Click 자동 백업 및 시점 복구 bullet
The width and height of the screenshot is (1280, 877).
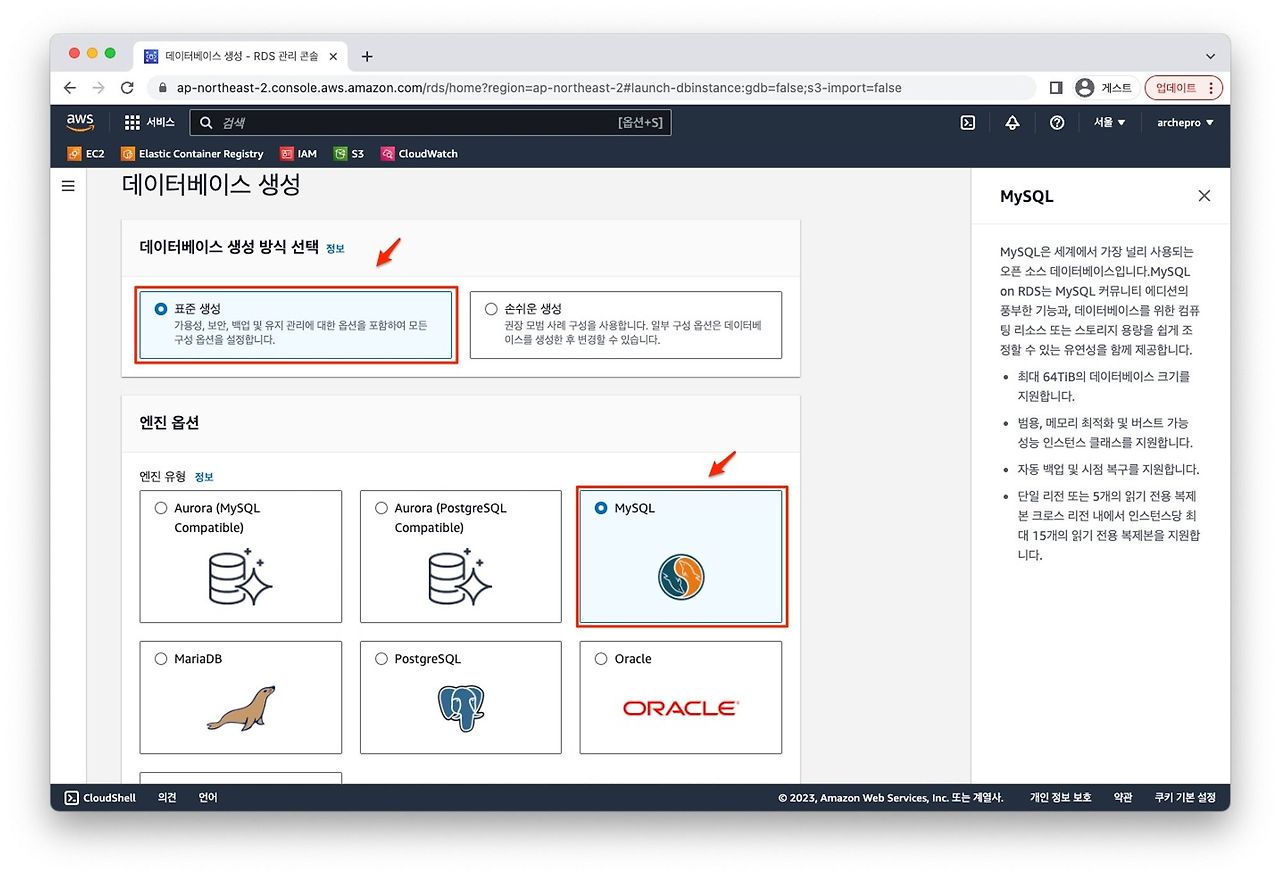coord(1108,469)
